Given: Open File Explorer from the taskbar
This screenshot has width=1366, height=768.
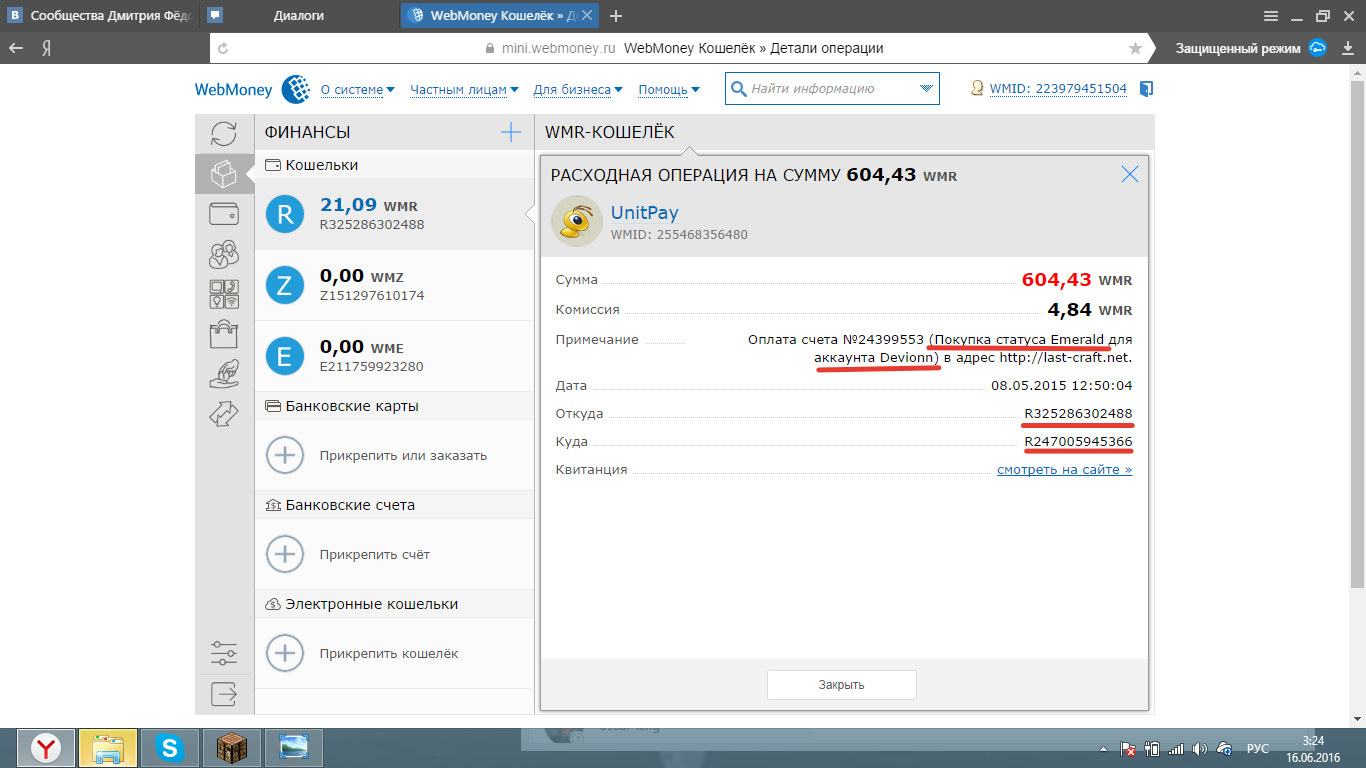Looking at the screenshot, I should [108, 748].
